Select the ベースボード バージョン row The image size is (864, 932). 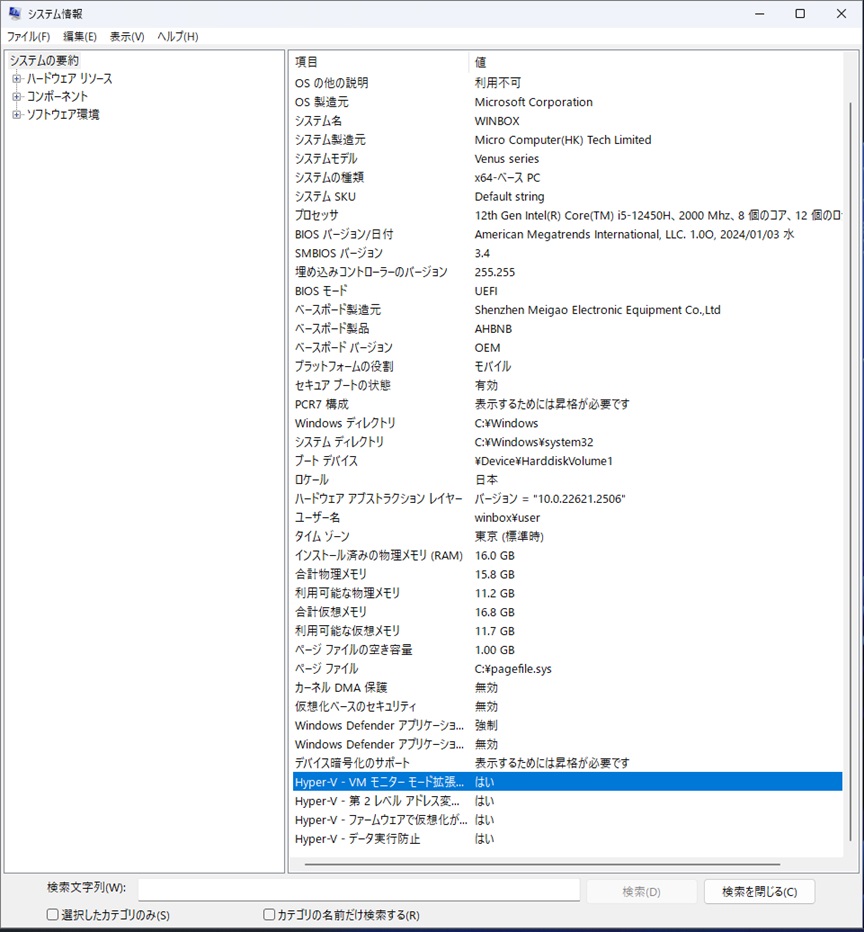(567, 348)
